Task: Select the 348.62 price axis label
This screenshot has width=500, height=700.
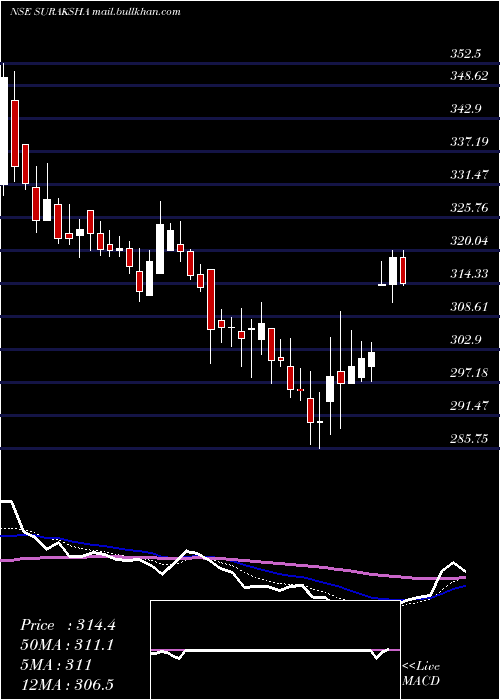Action: pyautogui.click(x=469, y=76)
